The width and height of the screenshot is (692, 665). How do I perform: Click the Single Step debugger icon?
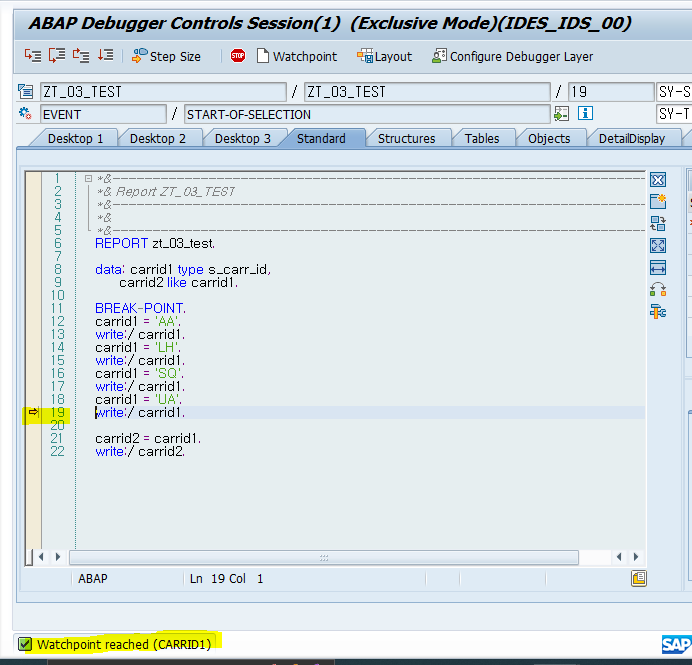[x=33, y=56]
